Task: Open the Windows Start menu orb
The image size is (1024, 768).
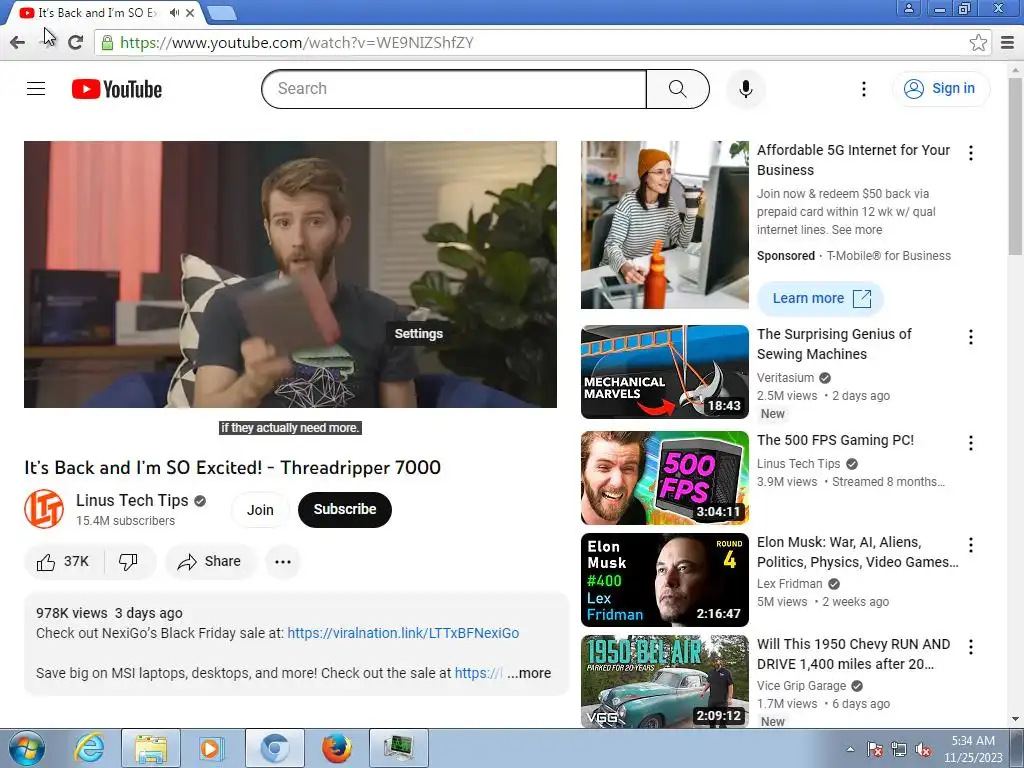Action: click(x=27, y=748)
